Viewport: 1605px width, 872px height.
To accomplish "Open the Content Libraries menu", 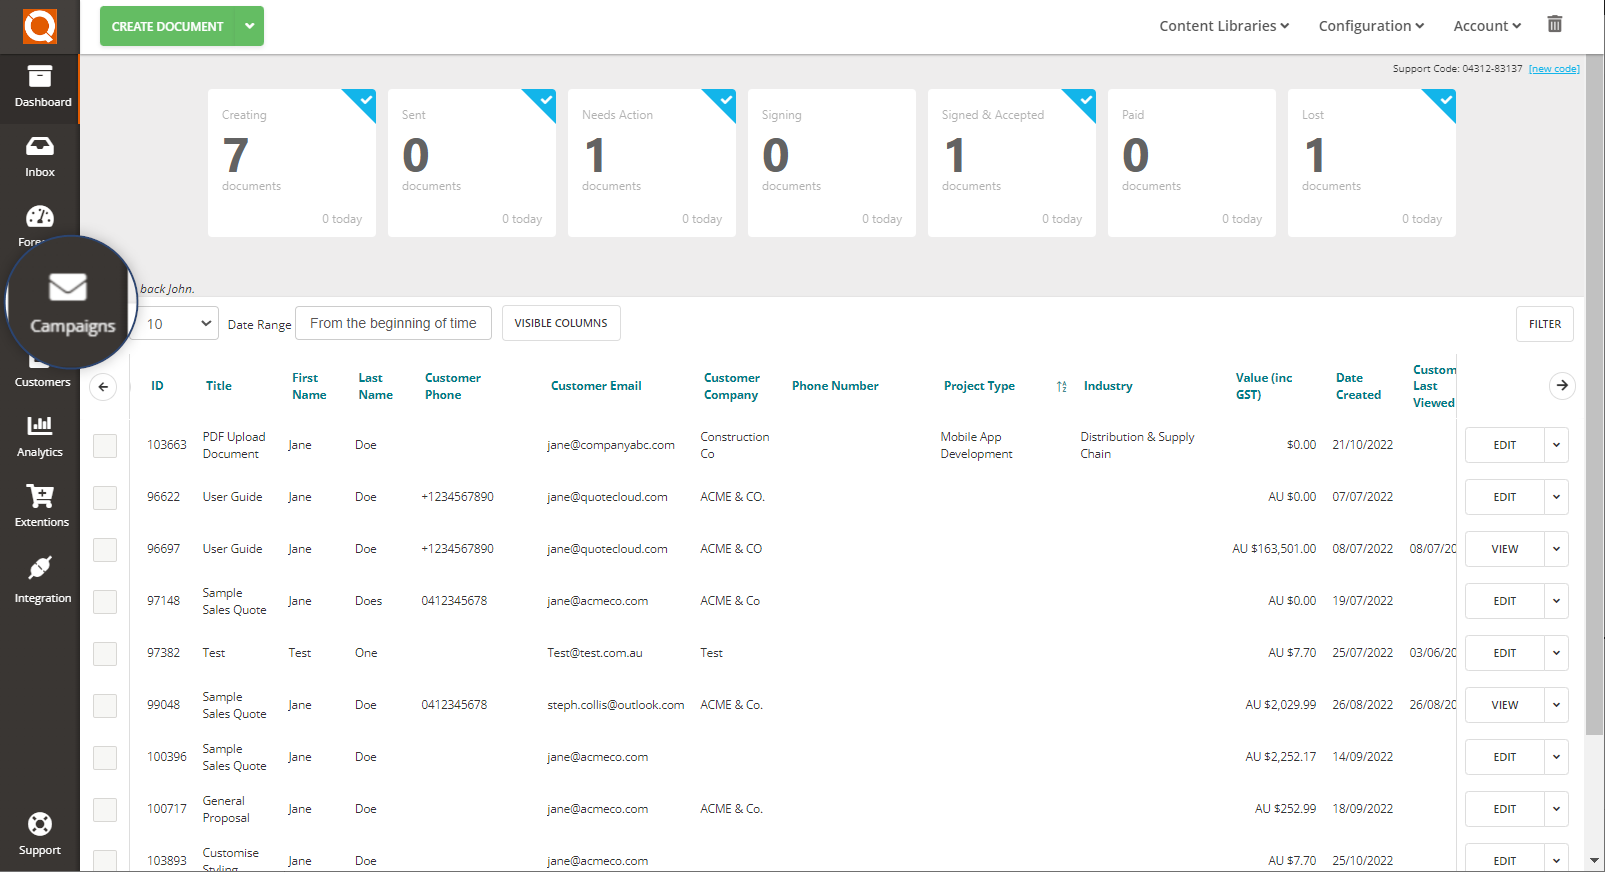I will 1223,26.
